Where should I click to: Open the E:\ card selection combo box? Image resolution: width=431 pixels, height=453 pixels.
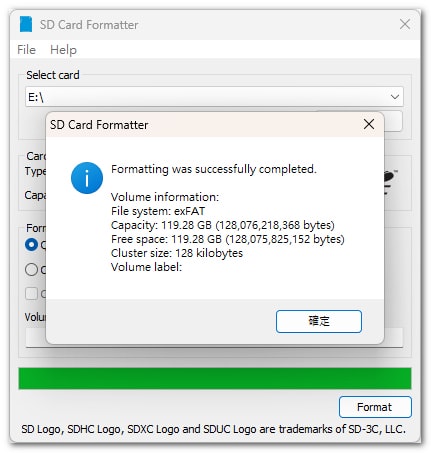[x=214, y=97]
